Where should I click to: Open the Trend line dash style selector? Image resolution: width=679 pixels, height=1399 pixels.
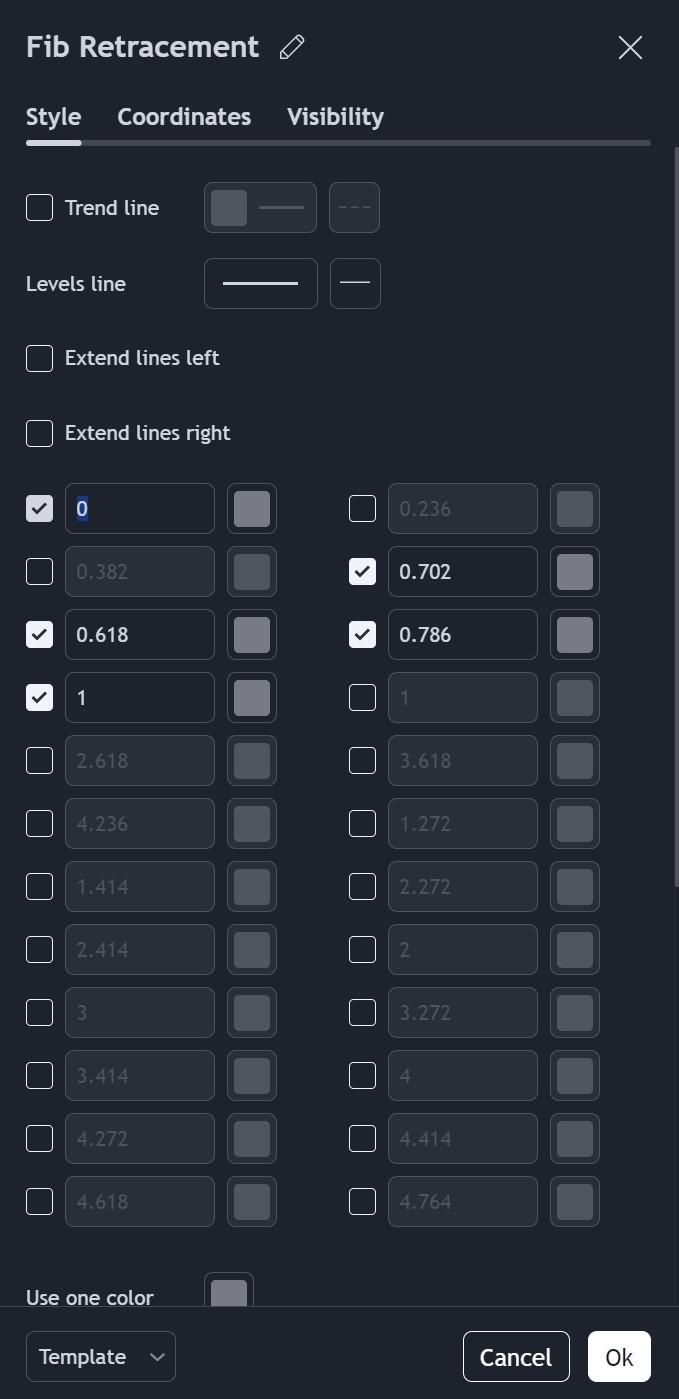tap(354, 208)
